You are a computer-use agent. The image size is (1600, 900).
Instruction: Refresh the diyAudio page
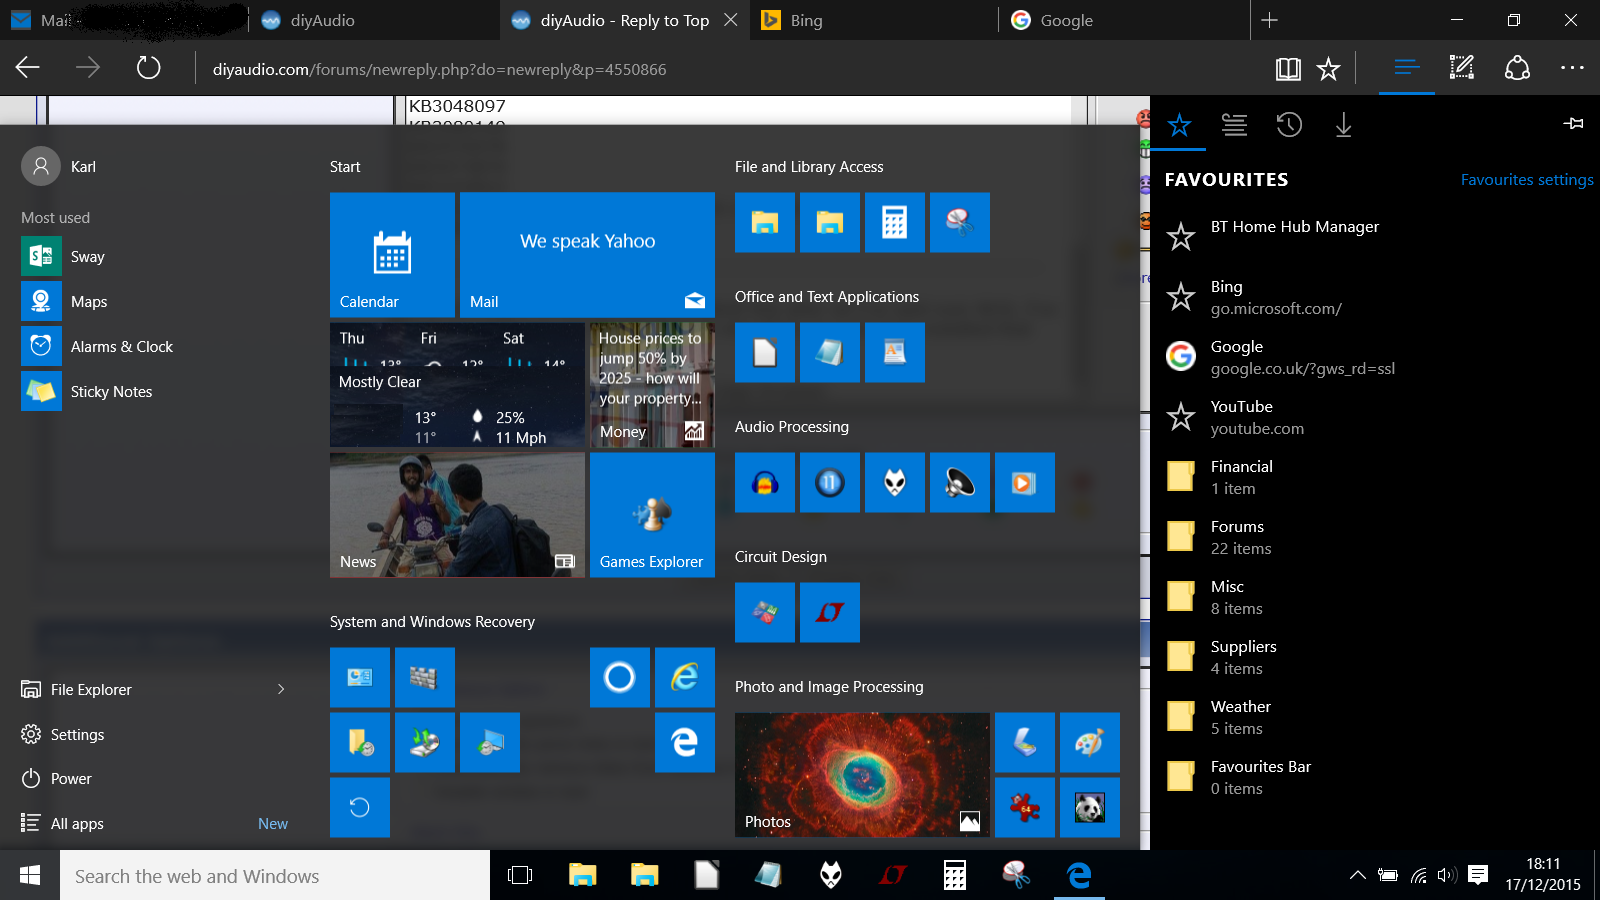pos(148,68)
